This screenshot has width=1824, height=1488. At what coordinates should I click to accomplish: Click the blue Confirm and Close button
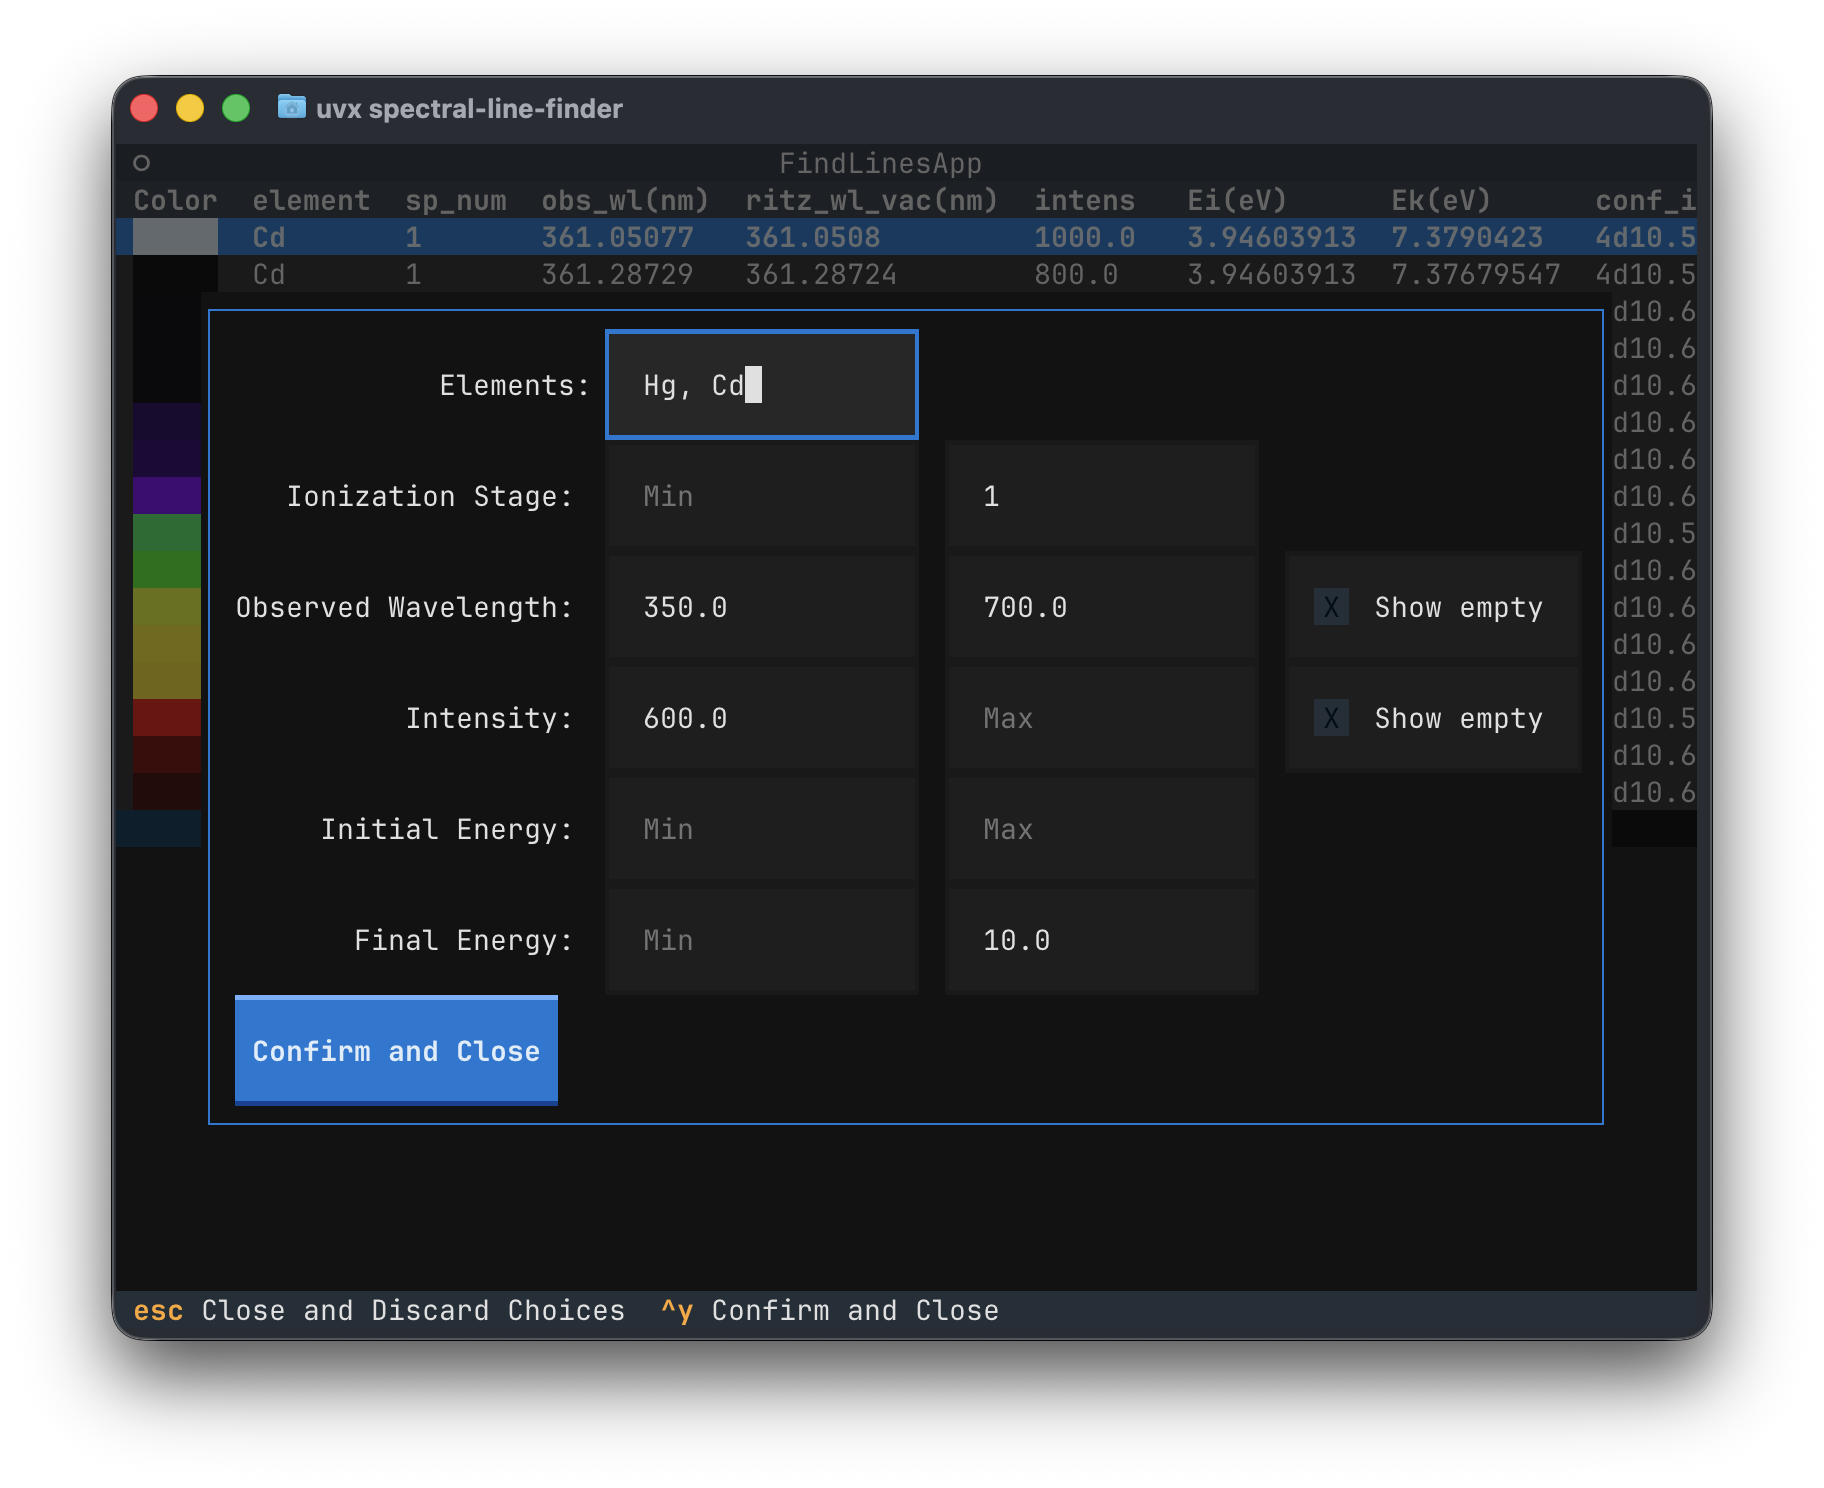[x=396, y=1051]
